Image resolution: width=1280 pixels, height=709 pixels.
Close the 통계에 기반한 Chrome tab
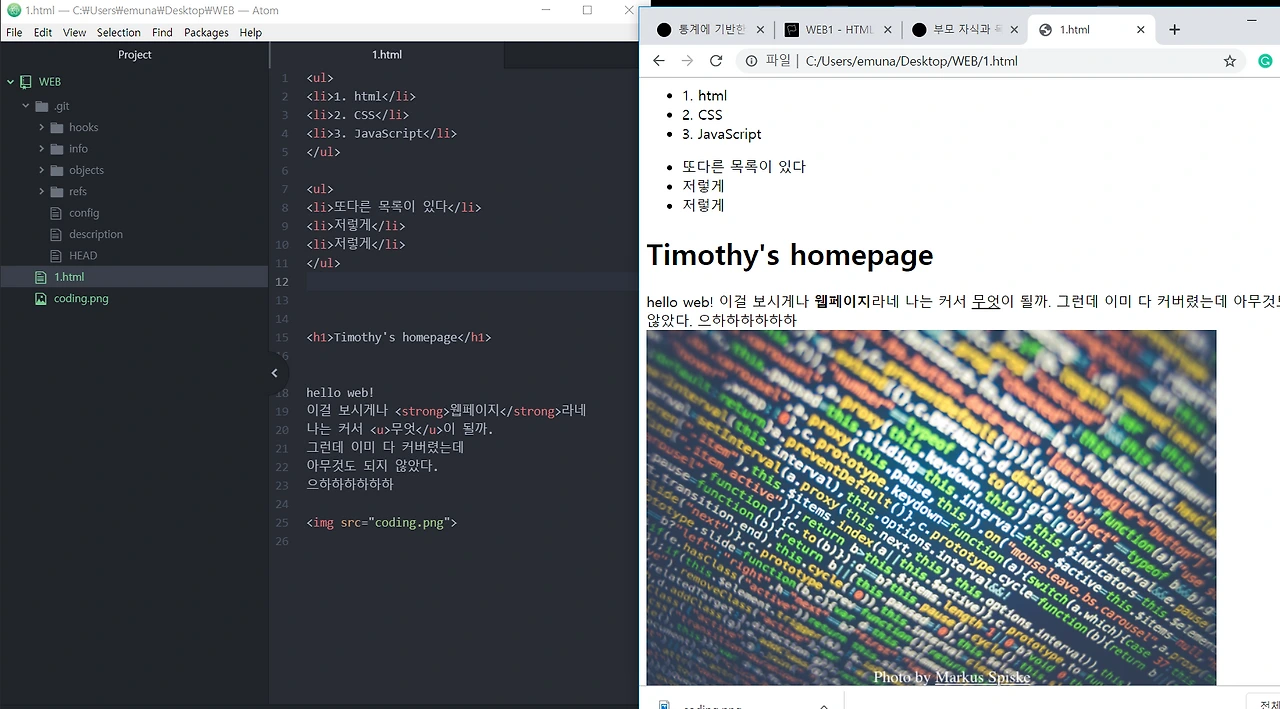pos(759,30)
